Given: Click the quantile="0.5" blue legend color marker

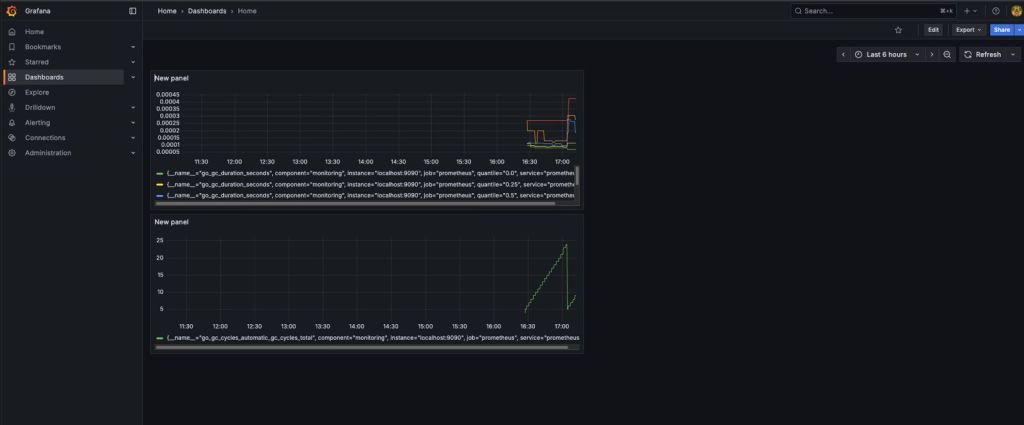Looking at the screenshot, I should click(x=160, y=196).
